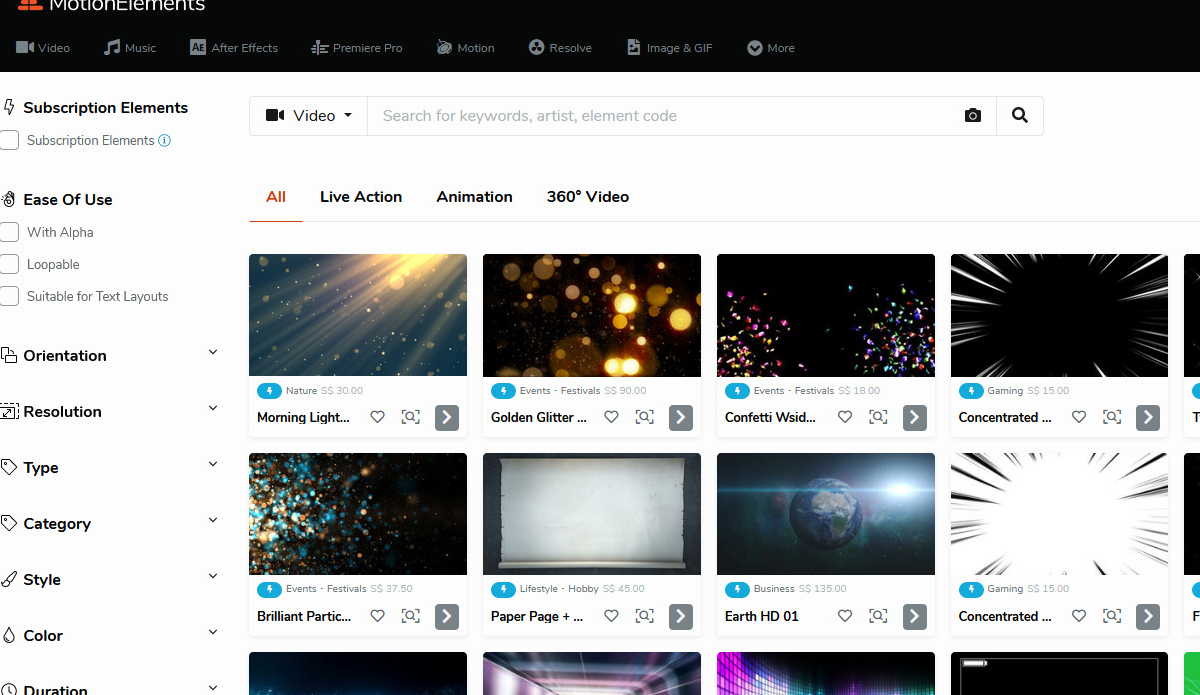This screenshot has height=695, width=1200.
Task: Click the magnifying glass search button
Action: [x=1019, y=116]
